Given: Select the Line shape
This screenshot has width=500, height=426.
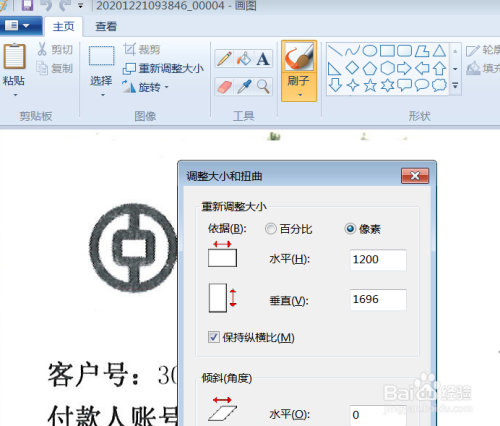Looking at the screenshot, I should click(x=335, y=51).
